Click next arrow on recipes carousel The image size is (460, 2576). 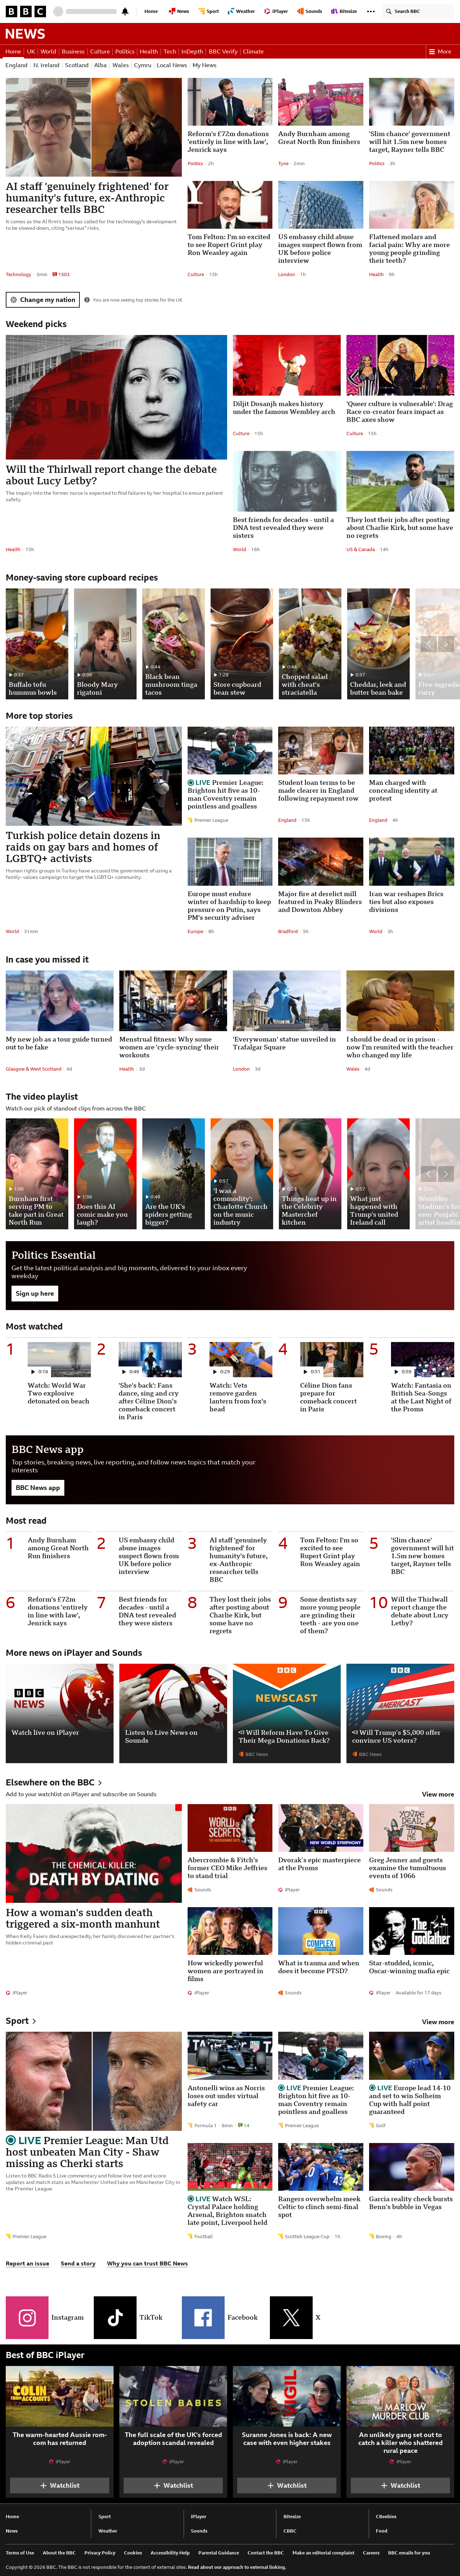click(x=446, y=644)
